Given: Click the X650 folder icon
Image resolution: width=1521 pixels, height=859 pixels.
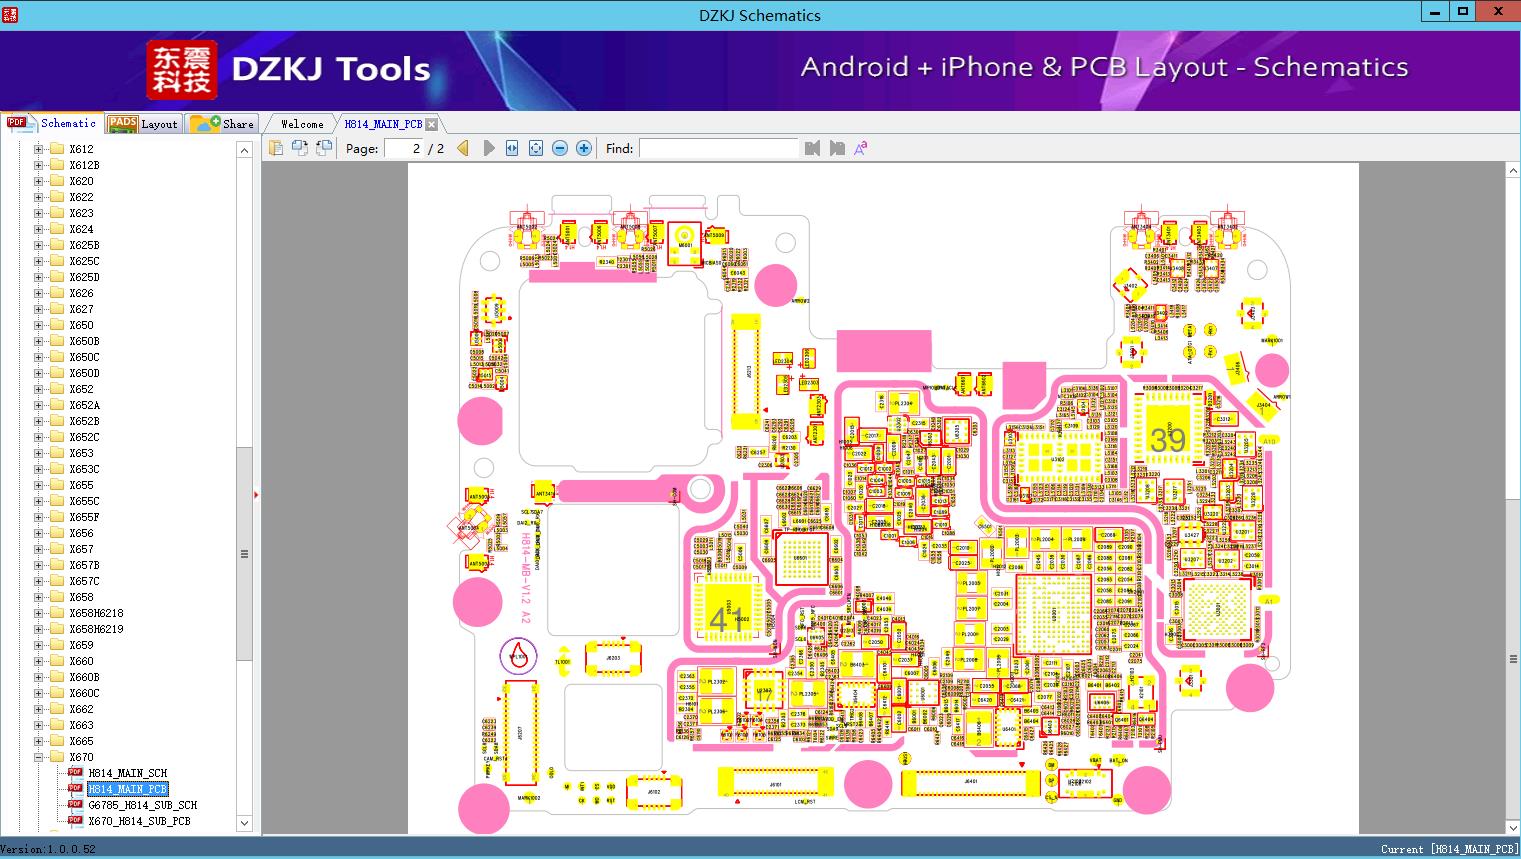Looking at the screenshot, I should click(x=57, y=325).
